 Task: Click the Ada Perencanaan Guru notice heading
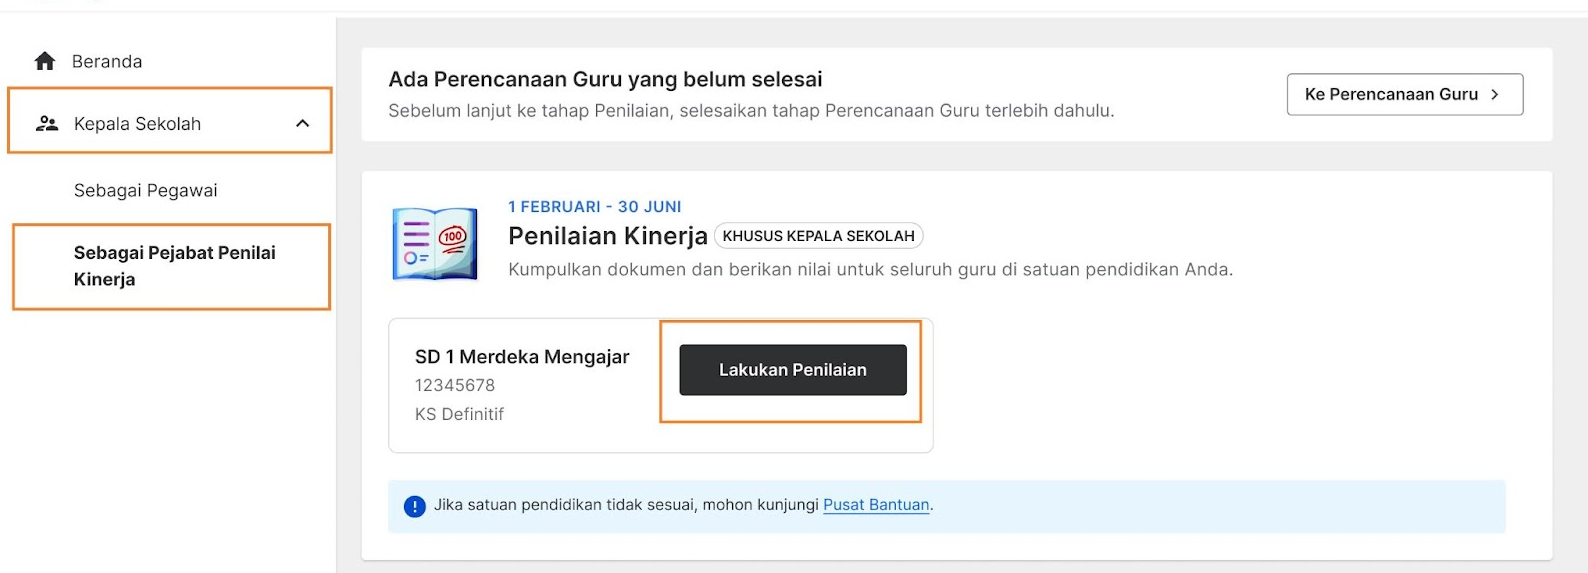pyautogui.click(x=605, y=79)
